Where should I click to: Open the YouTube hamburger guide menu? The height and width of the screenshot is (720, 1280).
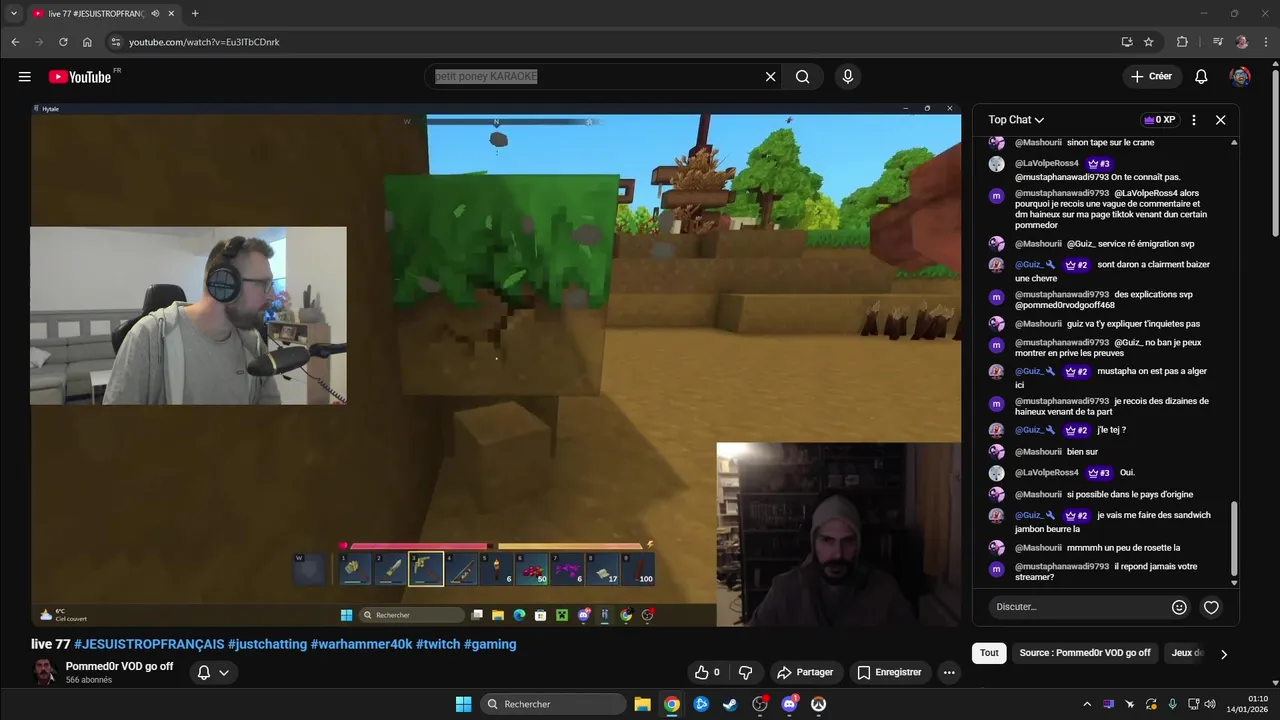(24, 77)
